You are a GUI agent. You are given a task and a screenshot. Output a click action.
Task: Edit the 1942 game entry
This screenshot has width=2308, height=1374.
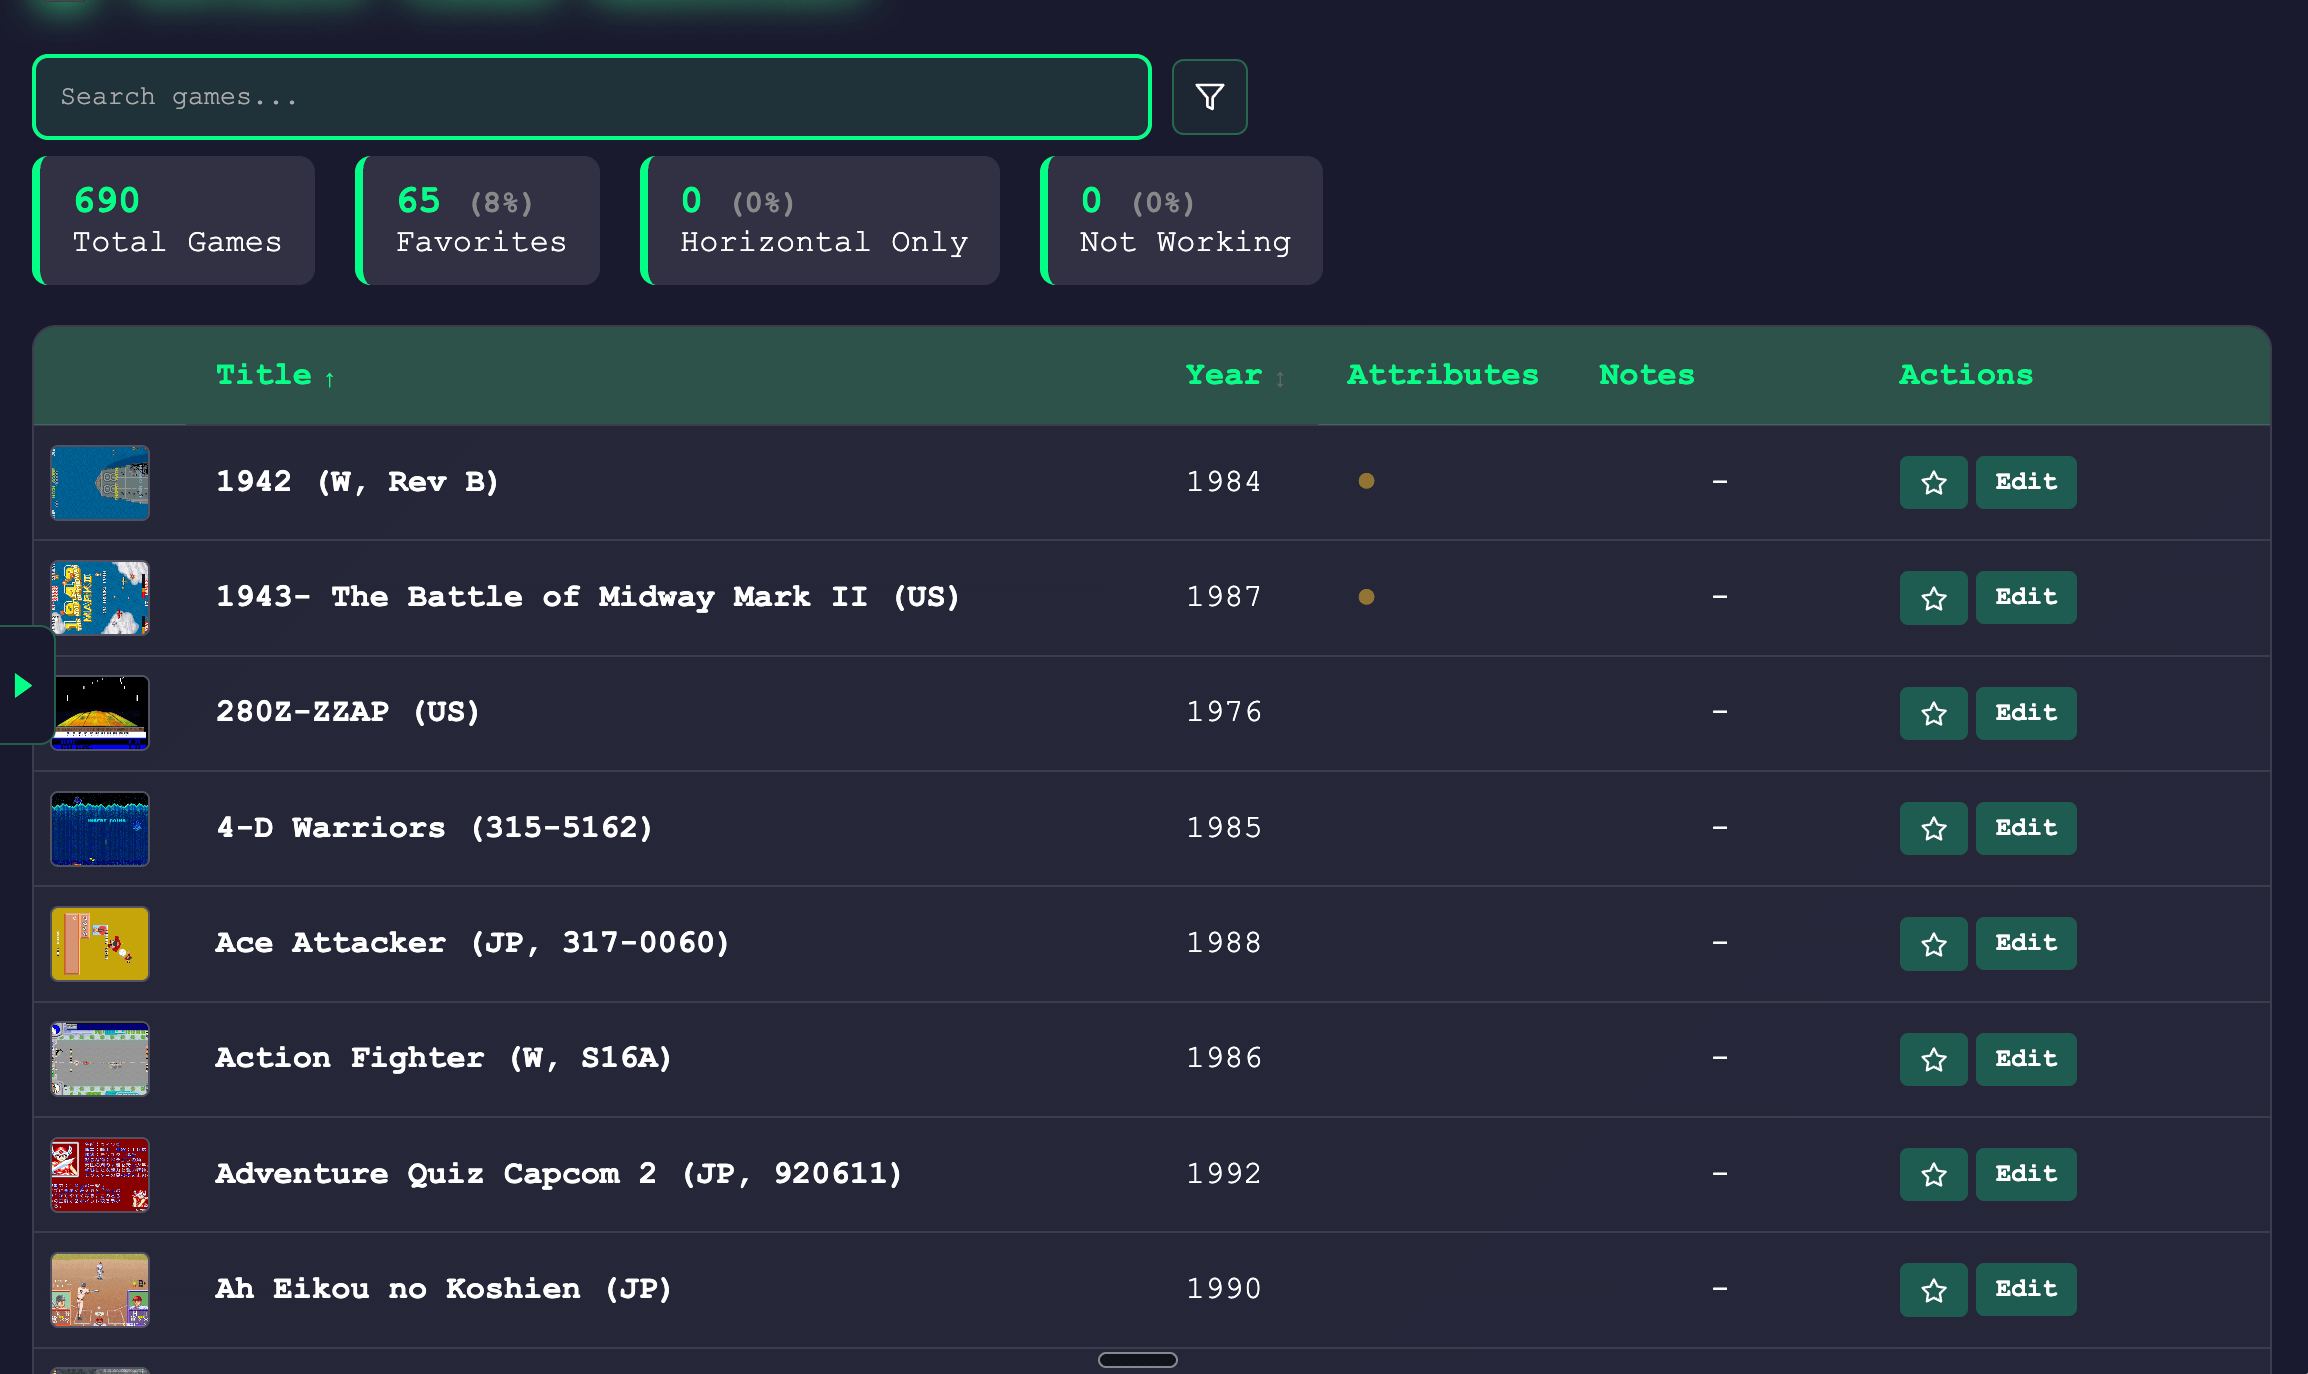2025,482
